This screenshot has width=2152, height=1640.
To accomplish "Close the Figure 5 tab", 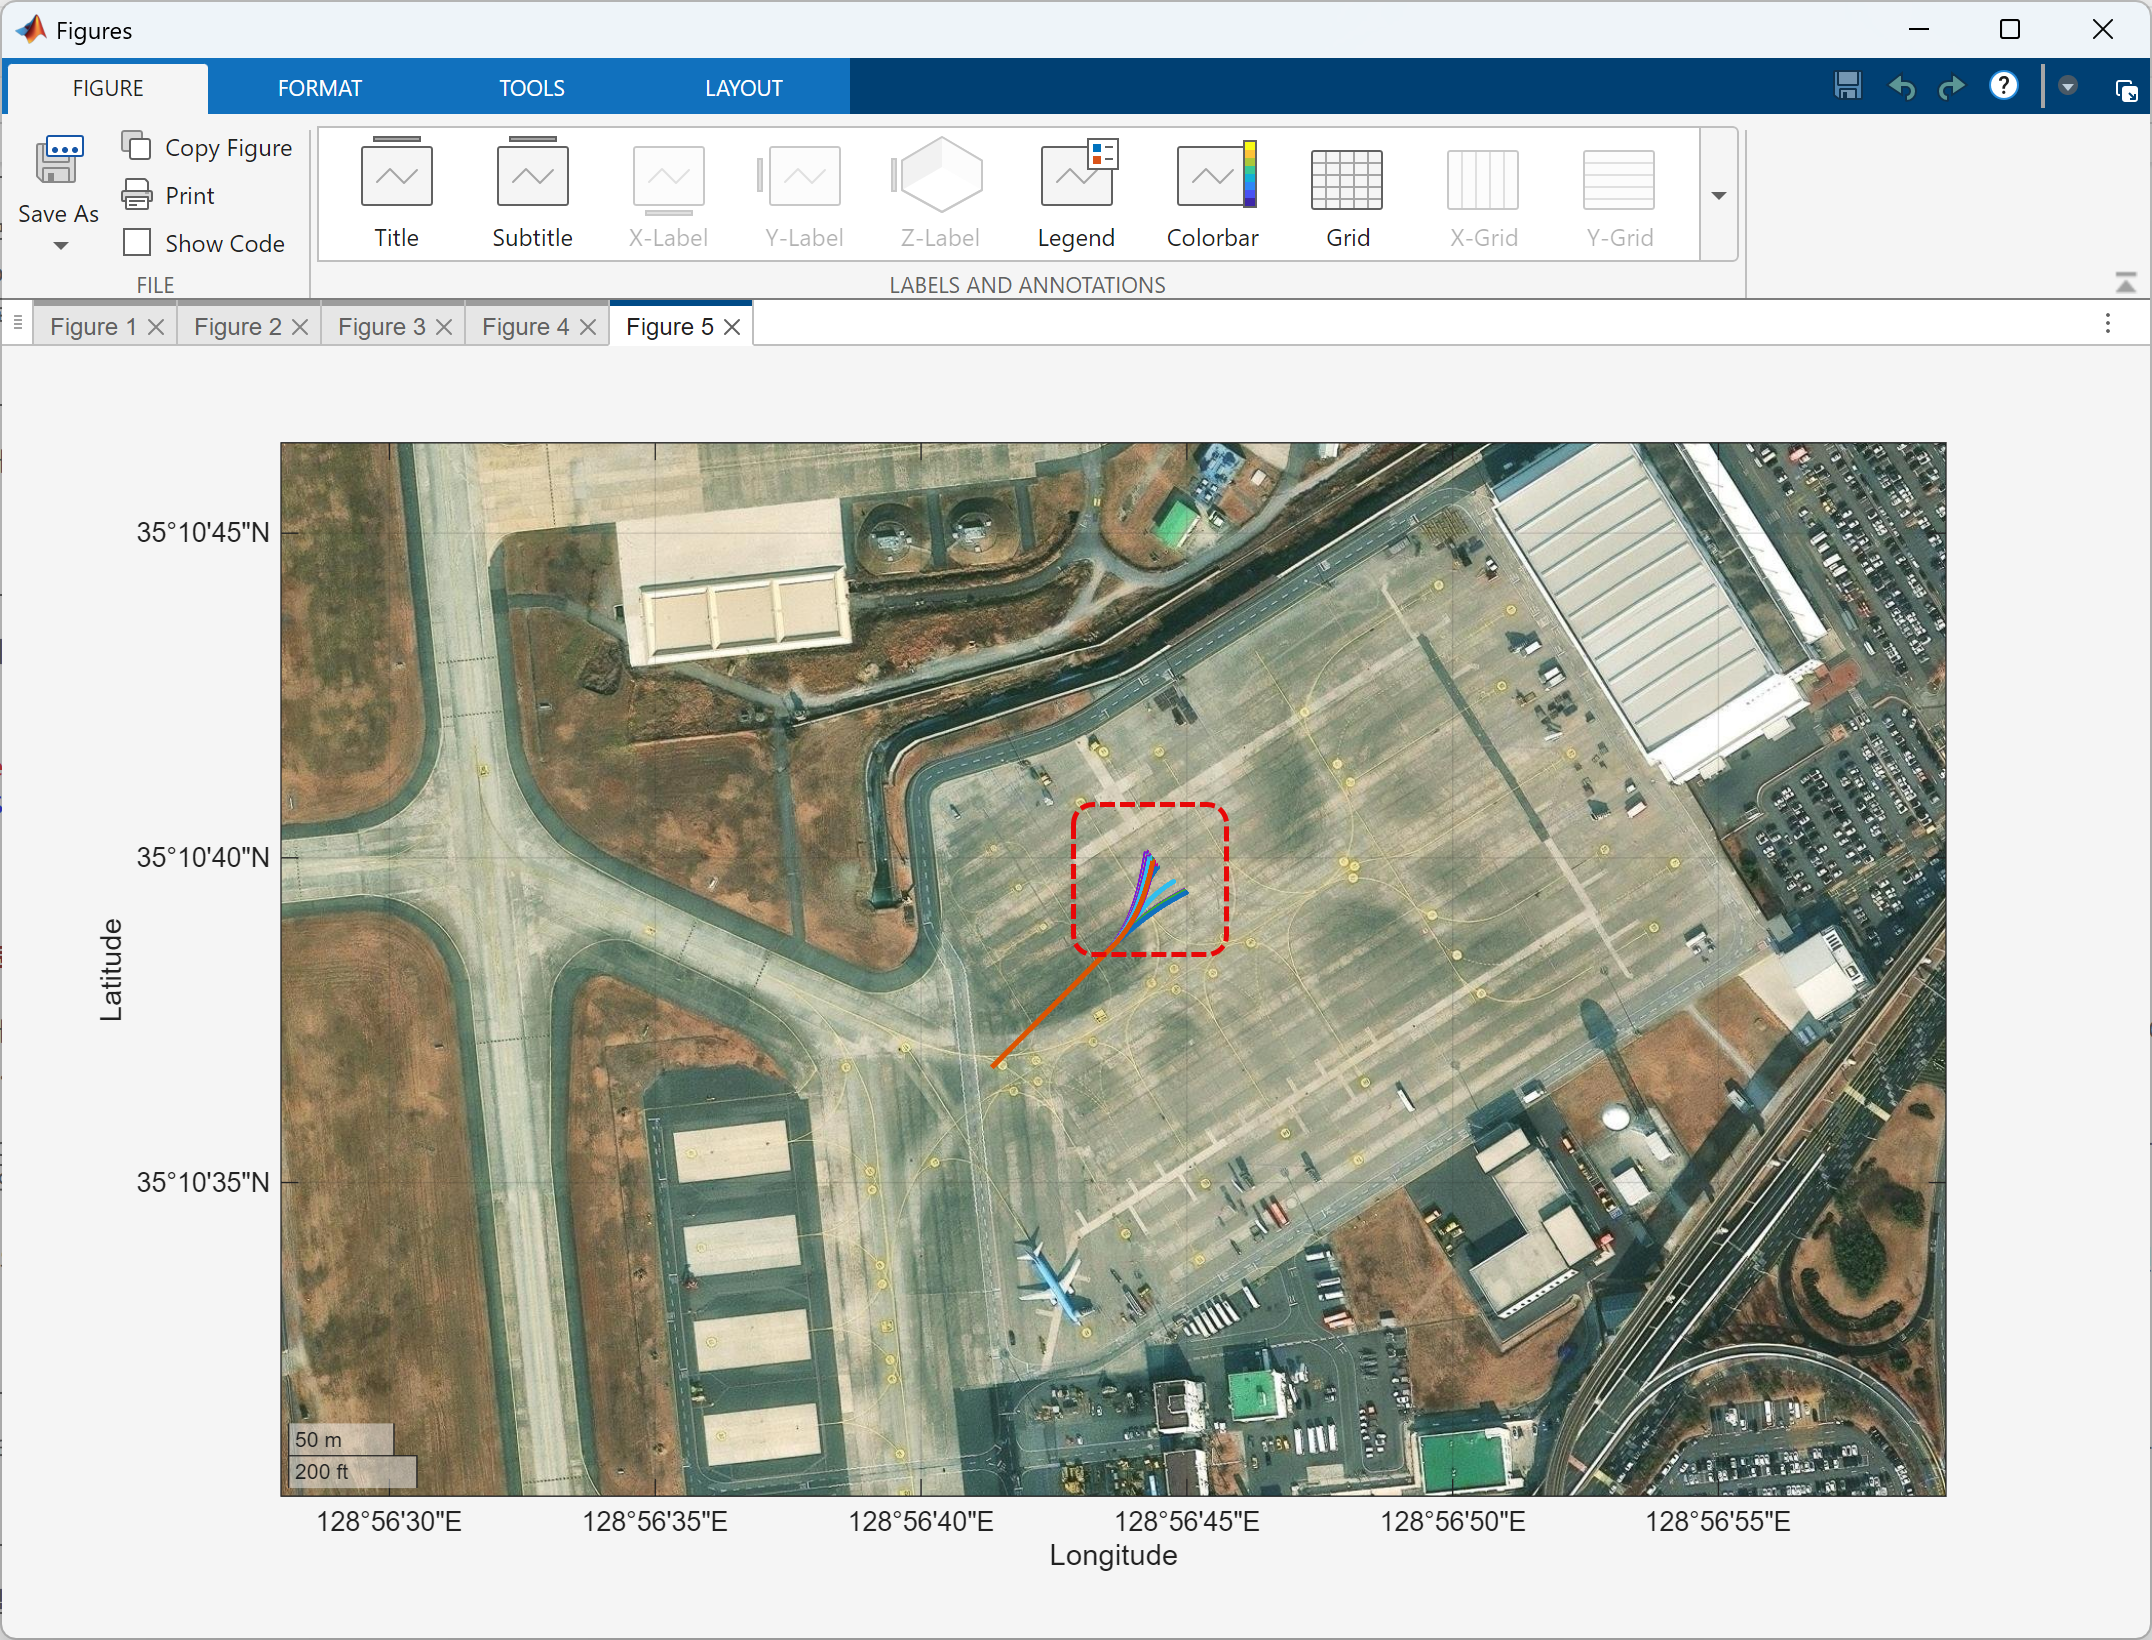I will point(732,327).
